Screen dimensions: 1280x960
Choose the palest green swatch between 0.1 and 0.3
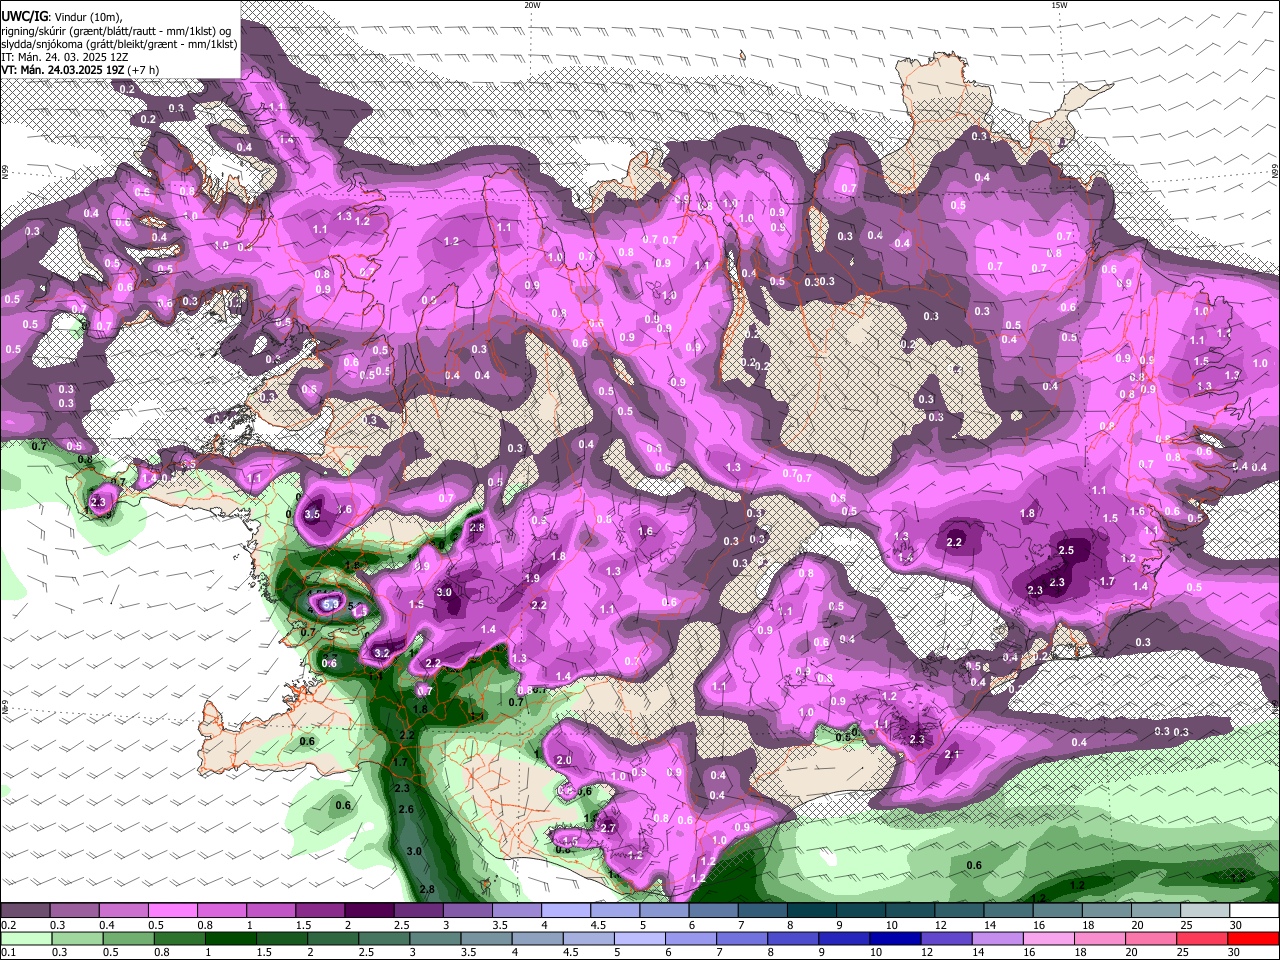(x=25, y=938)
